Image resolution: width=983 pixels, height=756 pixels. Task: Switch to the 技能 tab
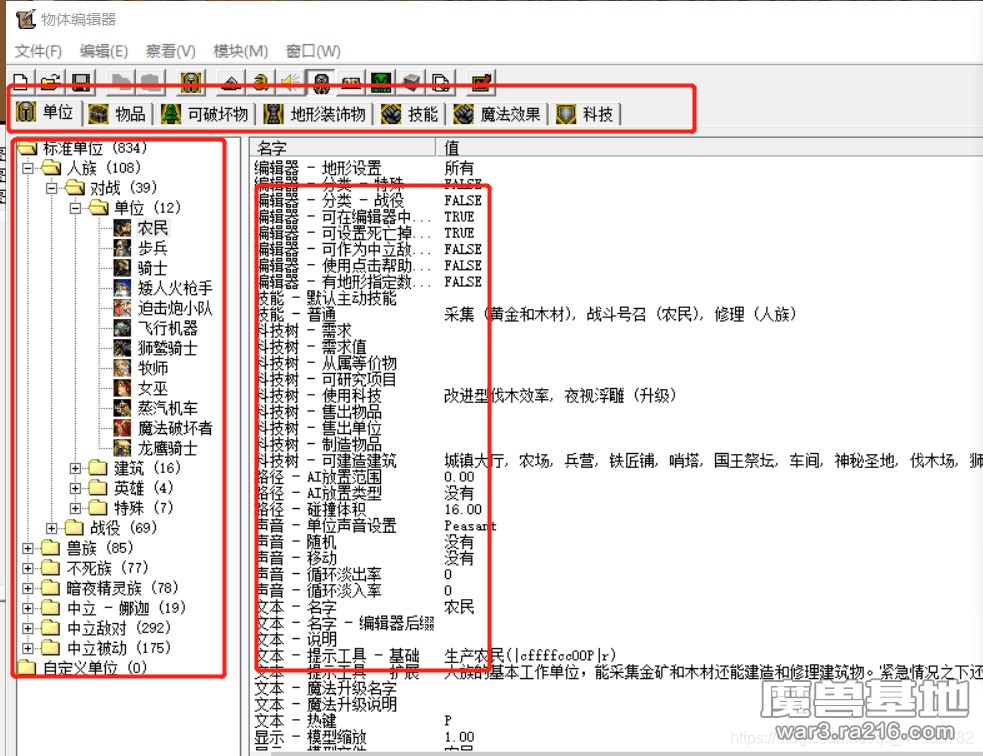pyautogui.click(x=410, y=114)
